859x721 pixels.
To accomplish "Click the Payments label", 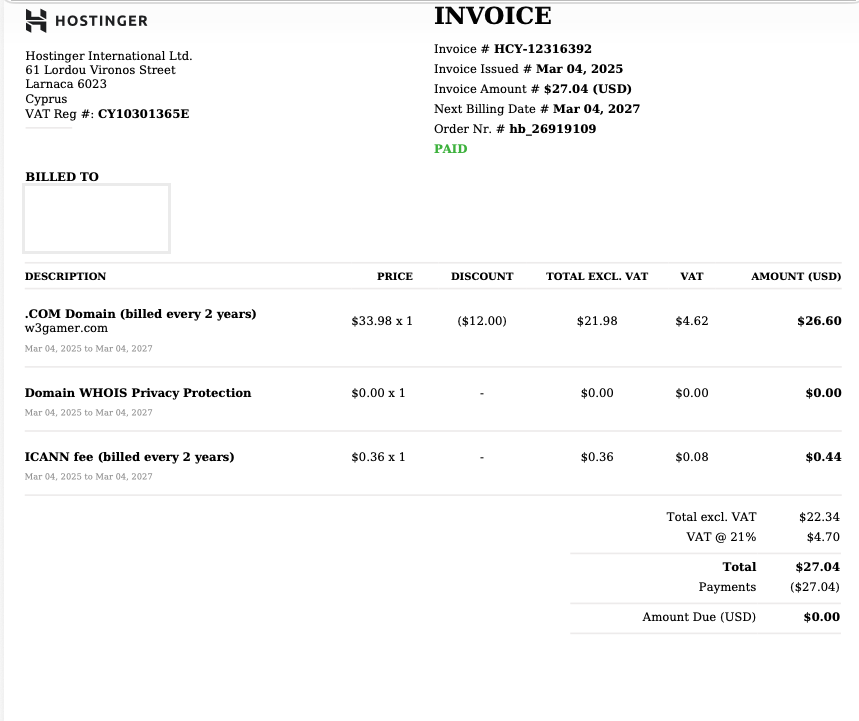I will 727,587.
